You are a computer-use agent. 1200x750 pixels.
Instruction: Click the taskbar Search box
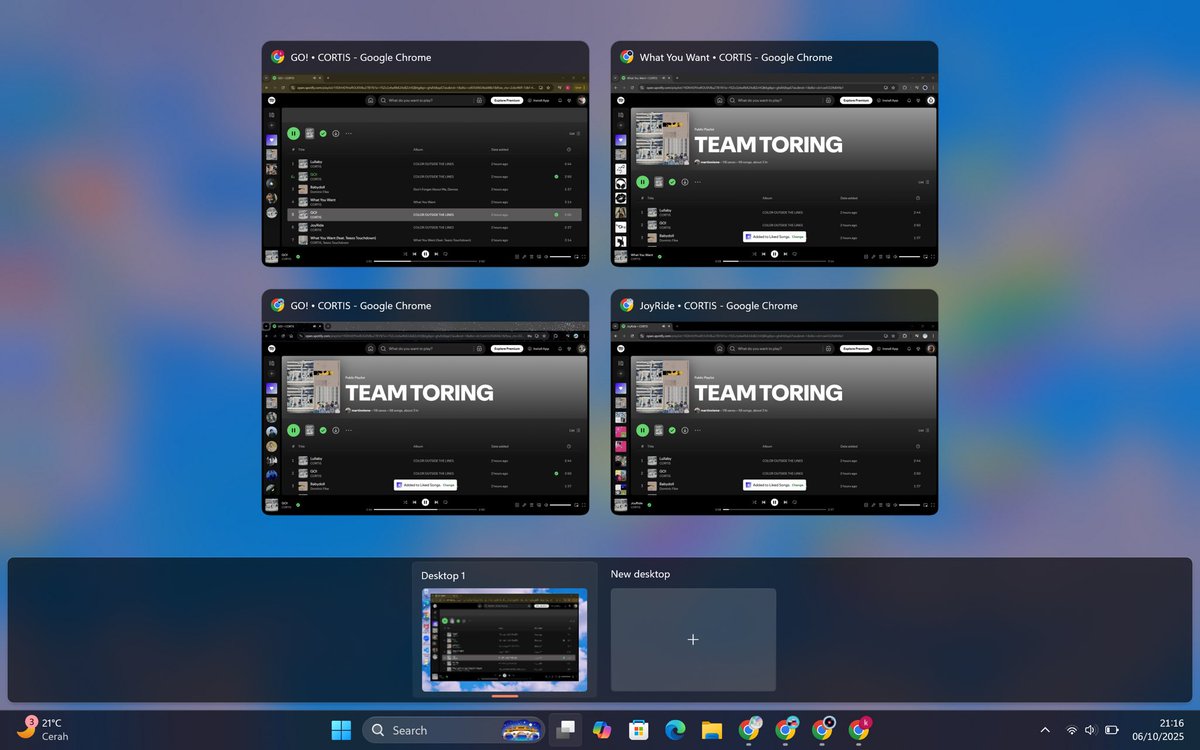(453, 730)
